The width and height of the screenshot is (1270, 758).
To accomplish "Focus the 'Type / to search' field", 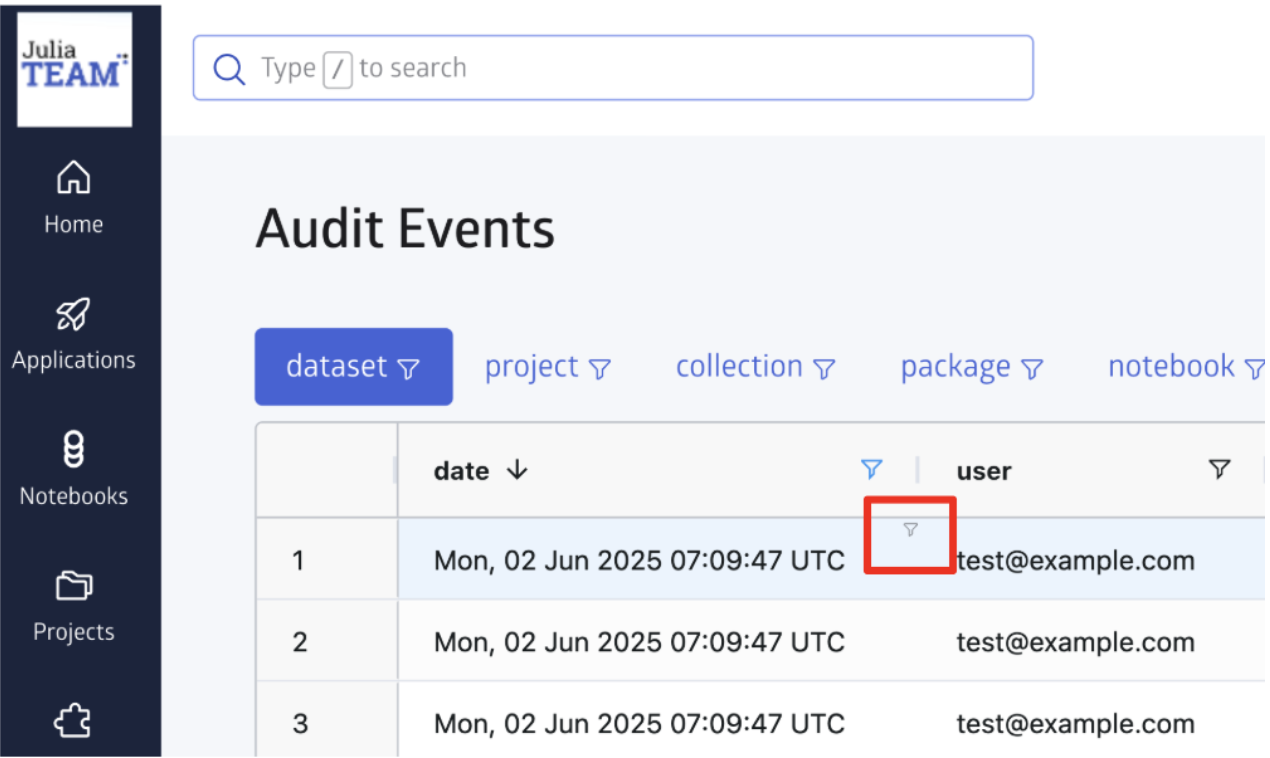I will pyautogui.click(x=640, y=68).
